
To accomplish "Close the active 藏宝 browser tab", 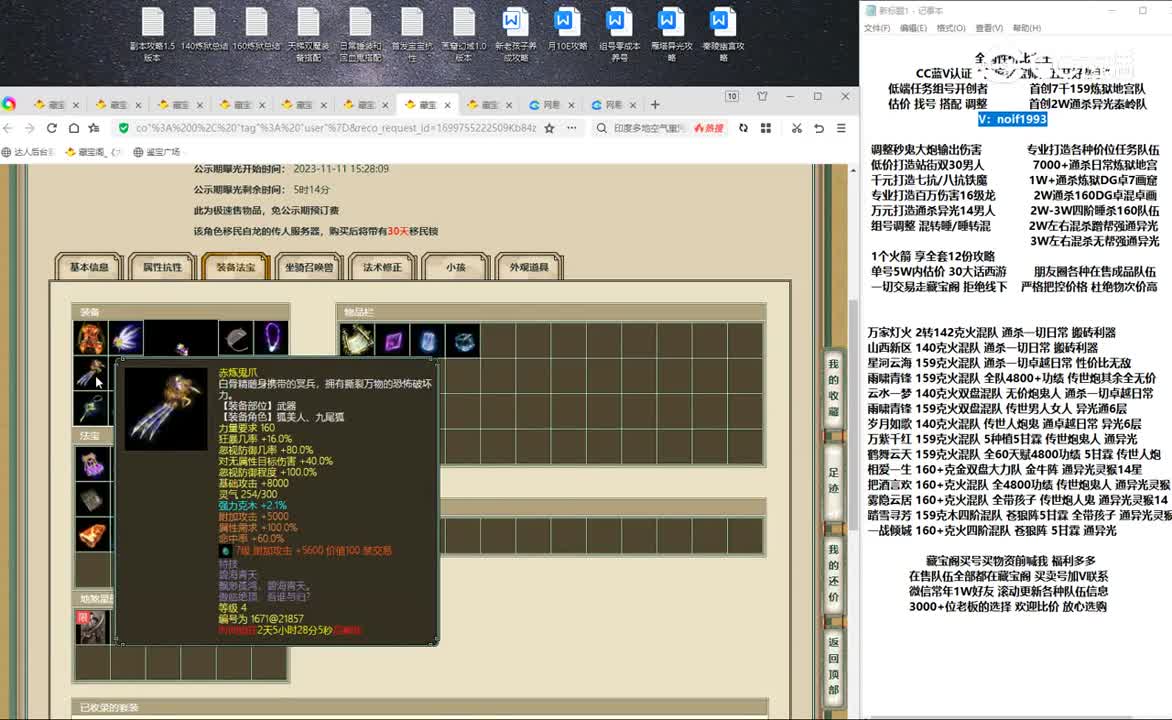I will tap(448, 105).
